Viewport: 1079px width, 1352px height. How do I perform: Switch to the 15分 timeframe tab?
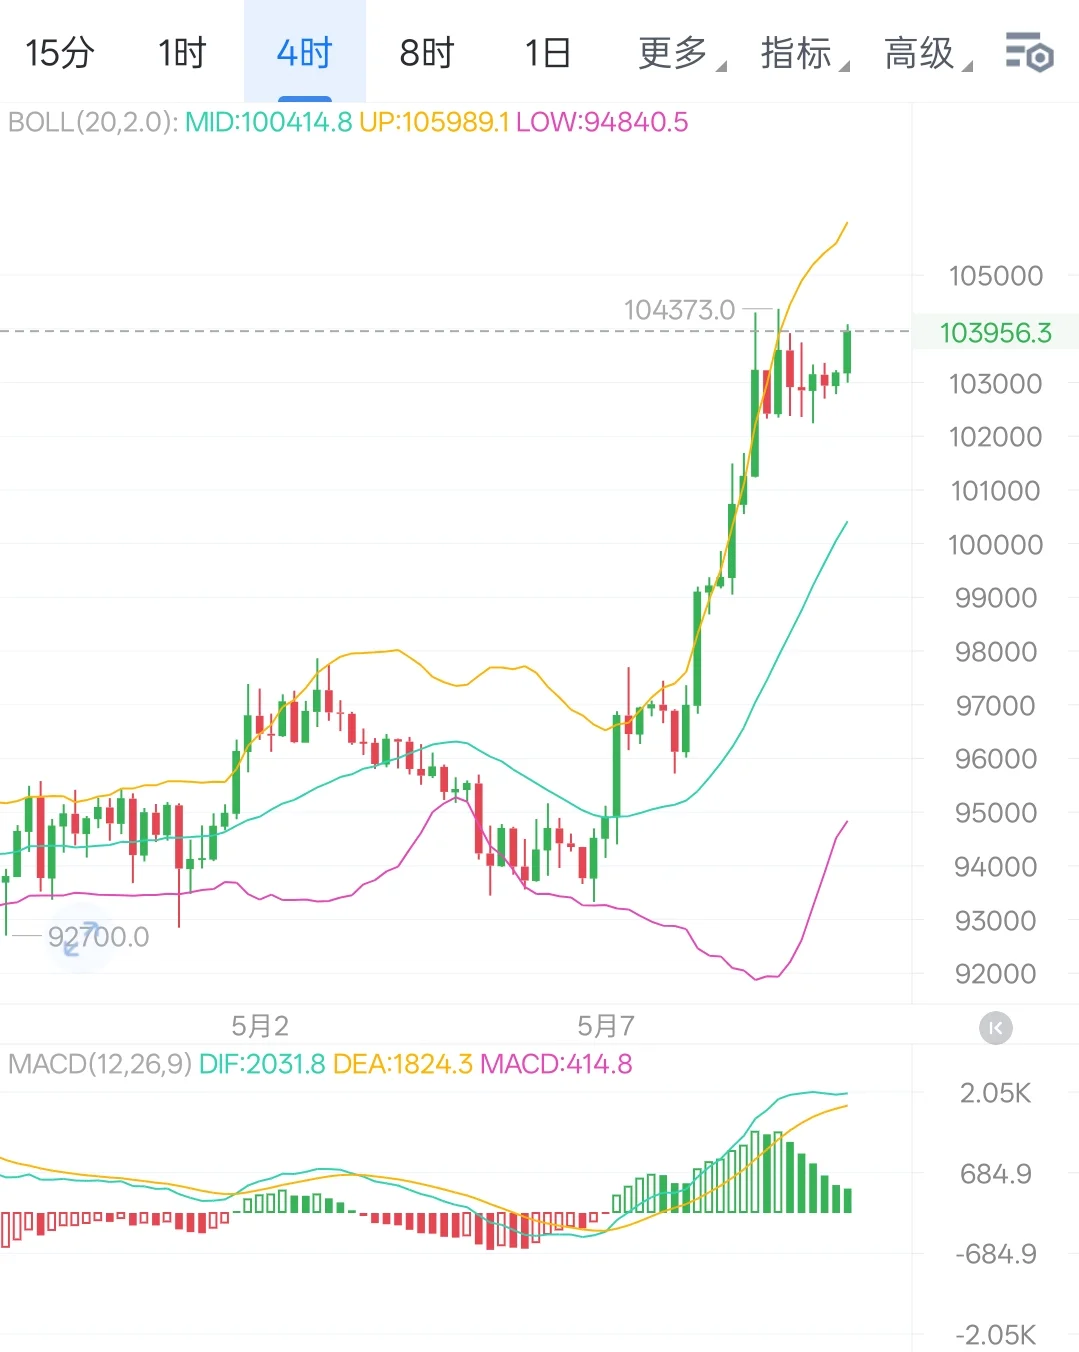[60, 52]
